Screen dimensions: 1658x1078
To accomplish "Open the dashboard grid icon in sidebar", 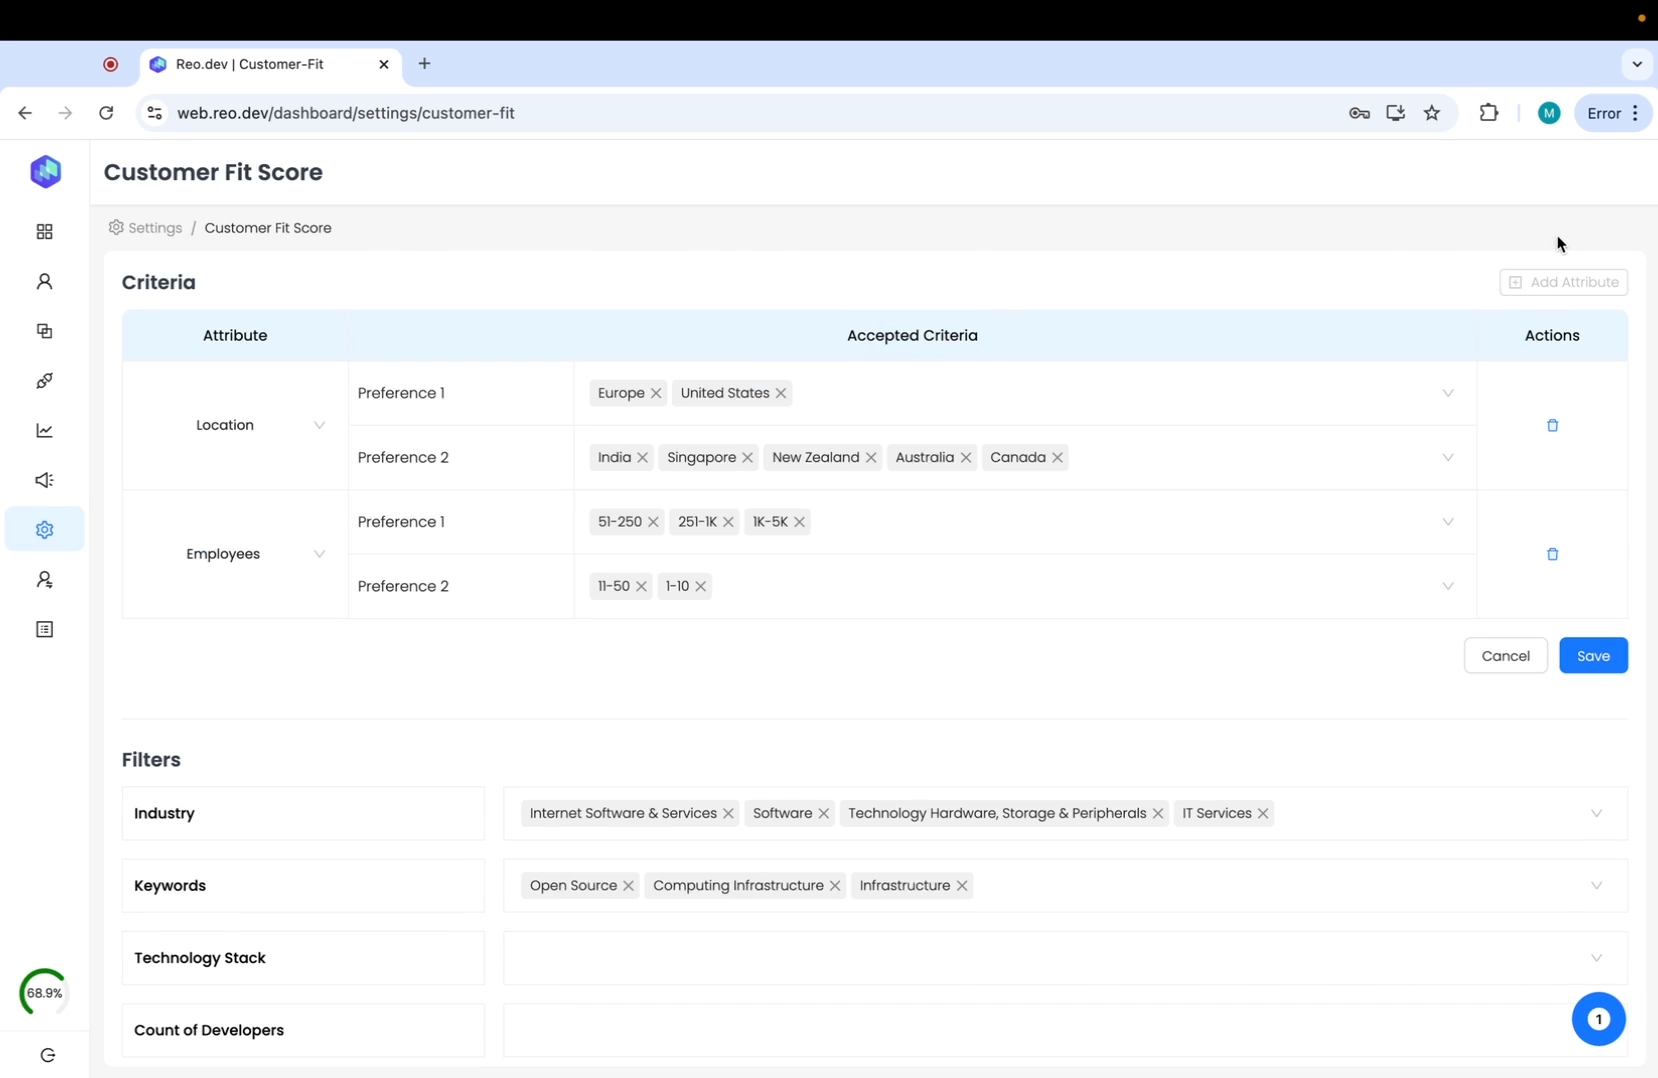I will 44,232.
